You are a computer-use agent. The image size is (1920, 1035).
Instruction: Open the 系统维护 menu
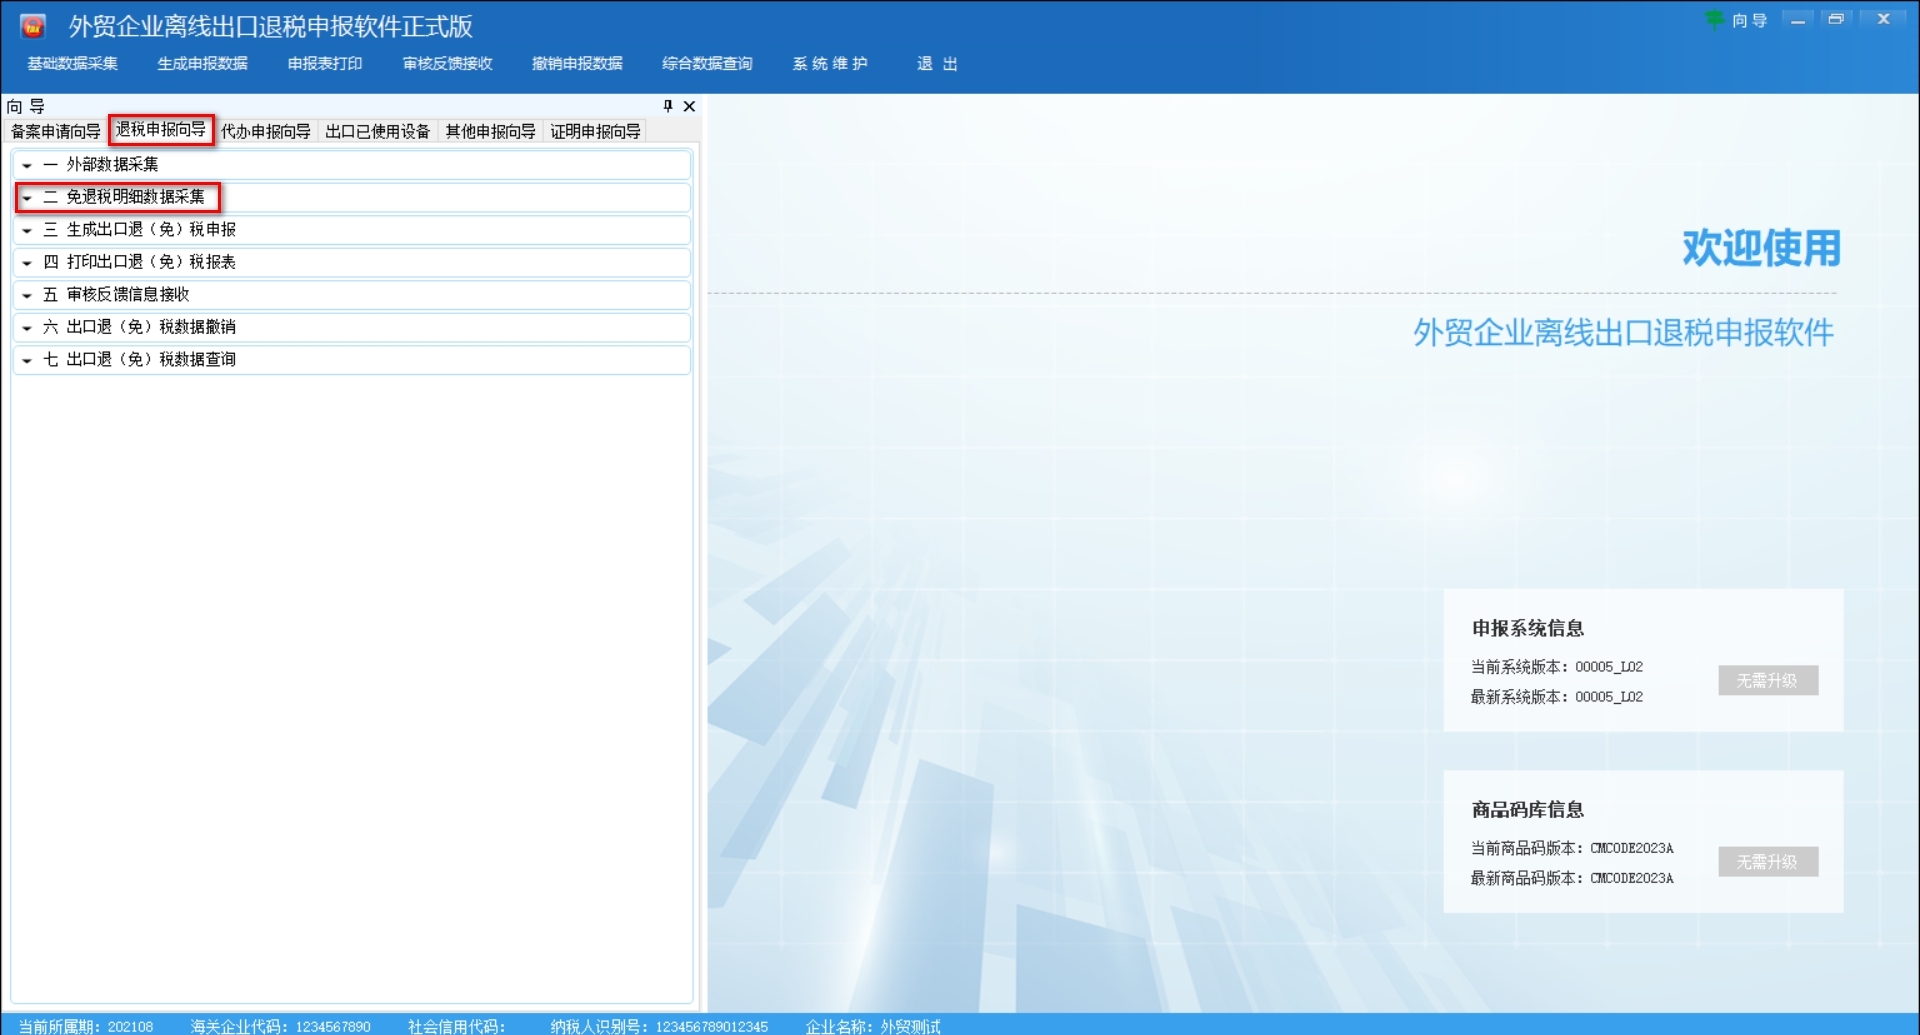[x=829, y=63]
